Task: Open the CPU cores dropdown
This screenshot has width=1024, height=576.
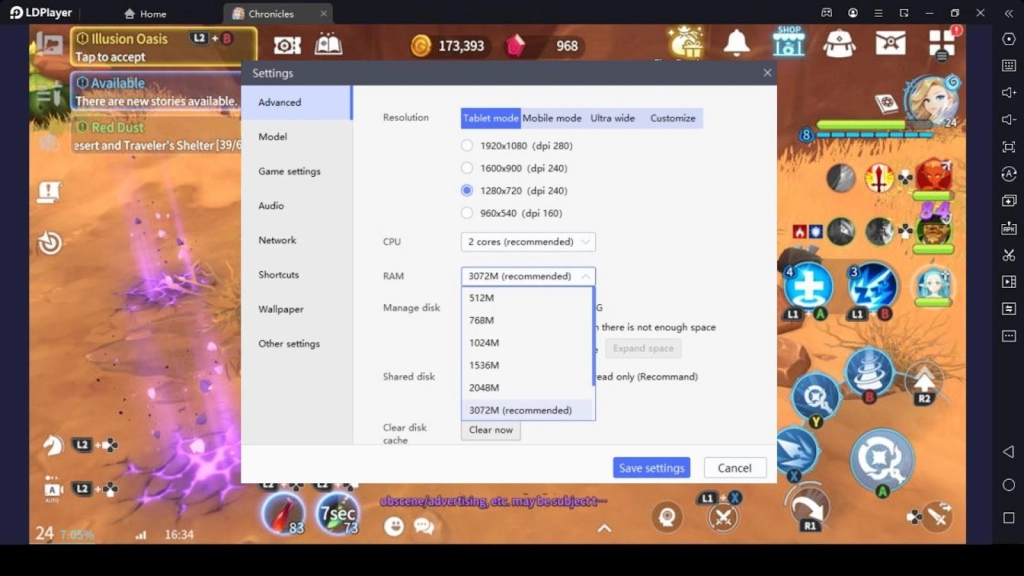Action: click(x=528, y=242)
